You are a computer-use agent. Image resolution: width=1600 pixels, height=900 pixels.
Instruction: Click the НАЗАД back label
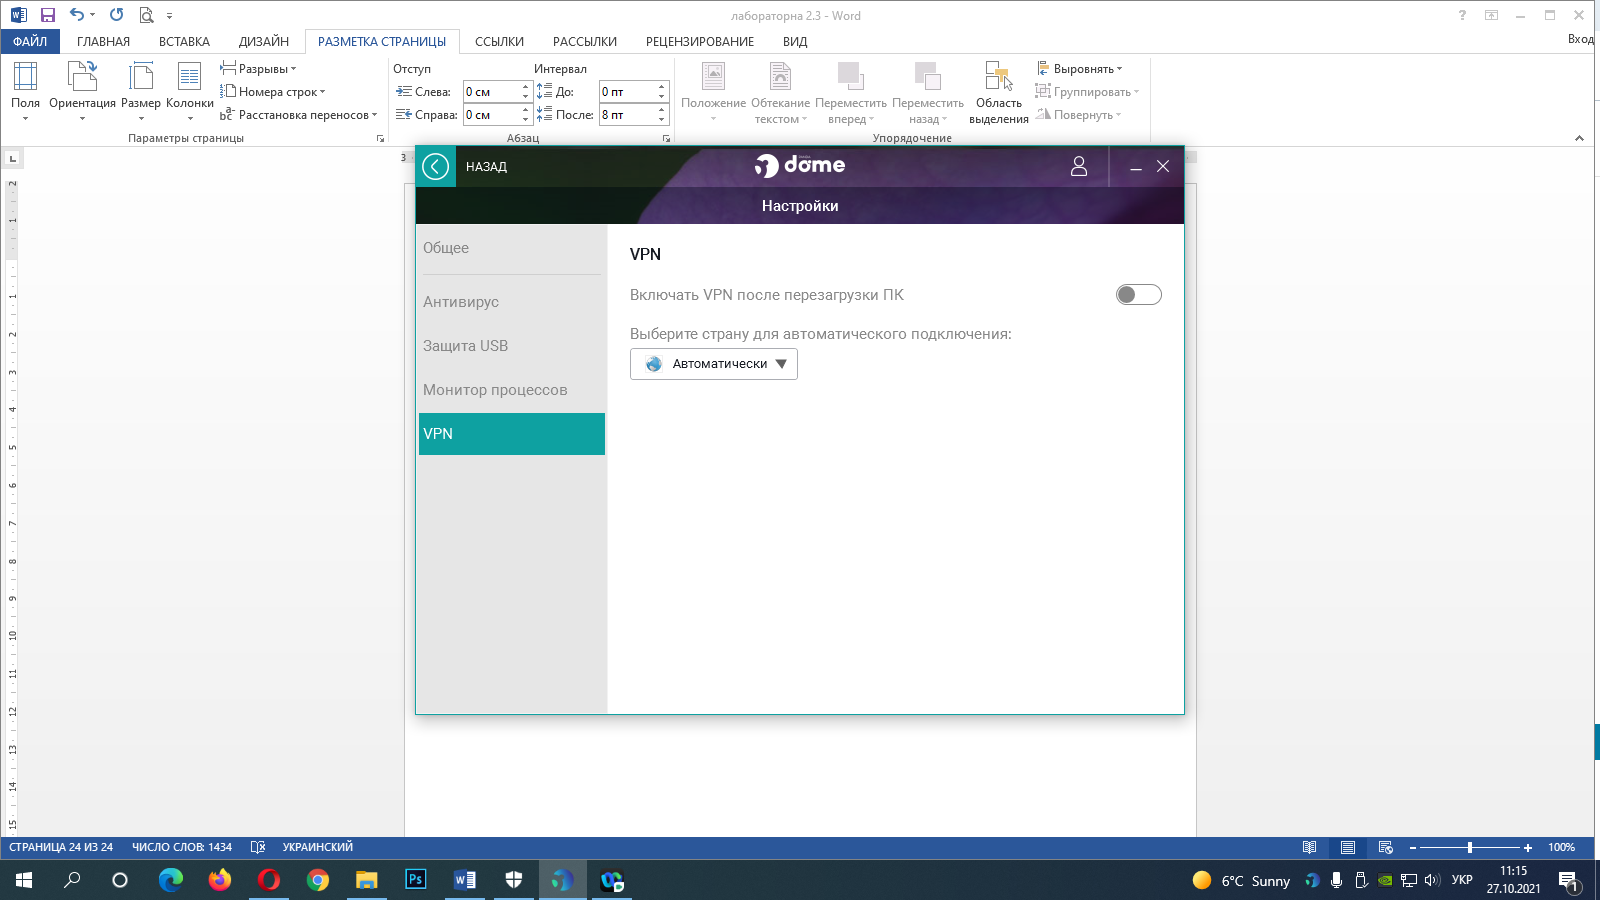click(486, 167)
